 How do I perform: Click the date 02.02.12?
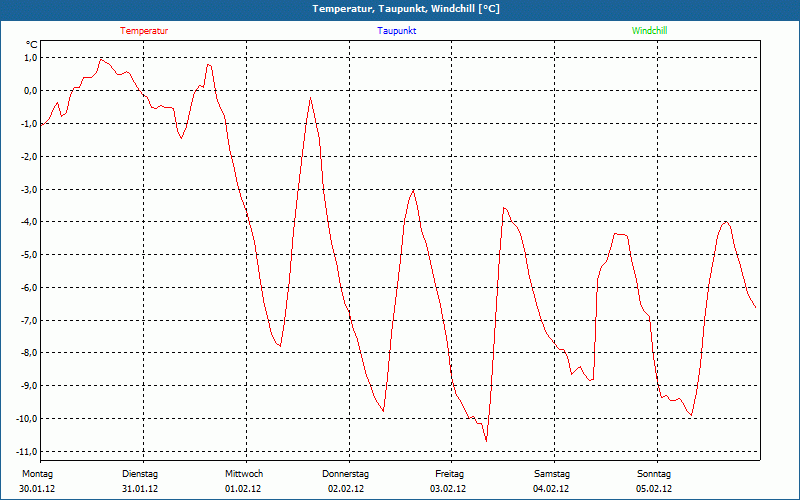point(346,489)
